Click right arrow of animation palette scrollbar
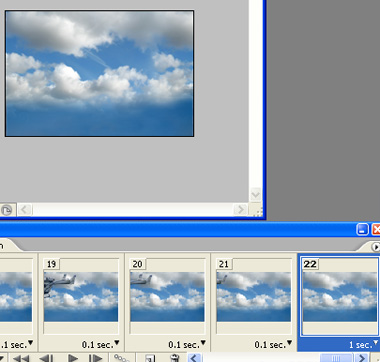 tap(361, 358)
